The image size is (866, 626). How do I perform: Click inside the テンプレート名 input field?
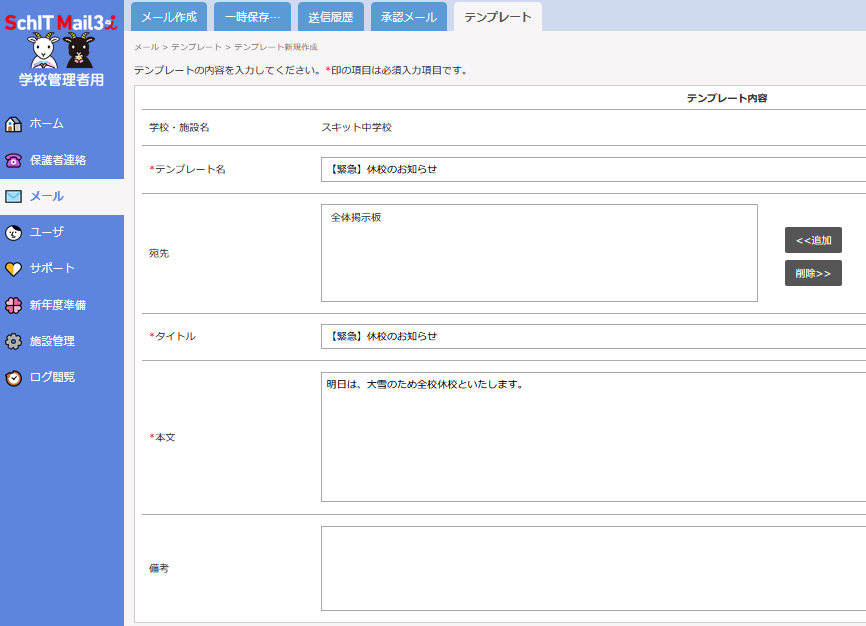[592, 169]
